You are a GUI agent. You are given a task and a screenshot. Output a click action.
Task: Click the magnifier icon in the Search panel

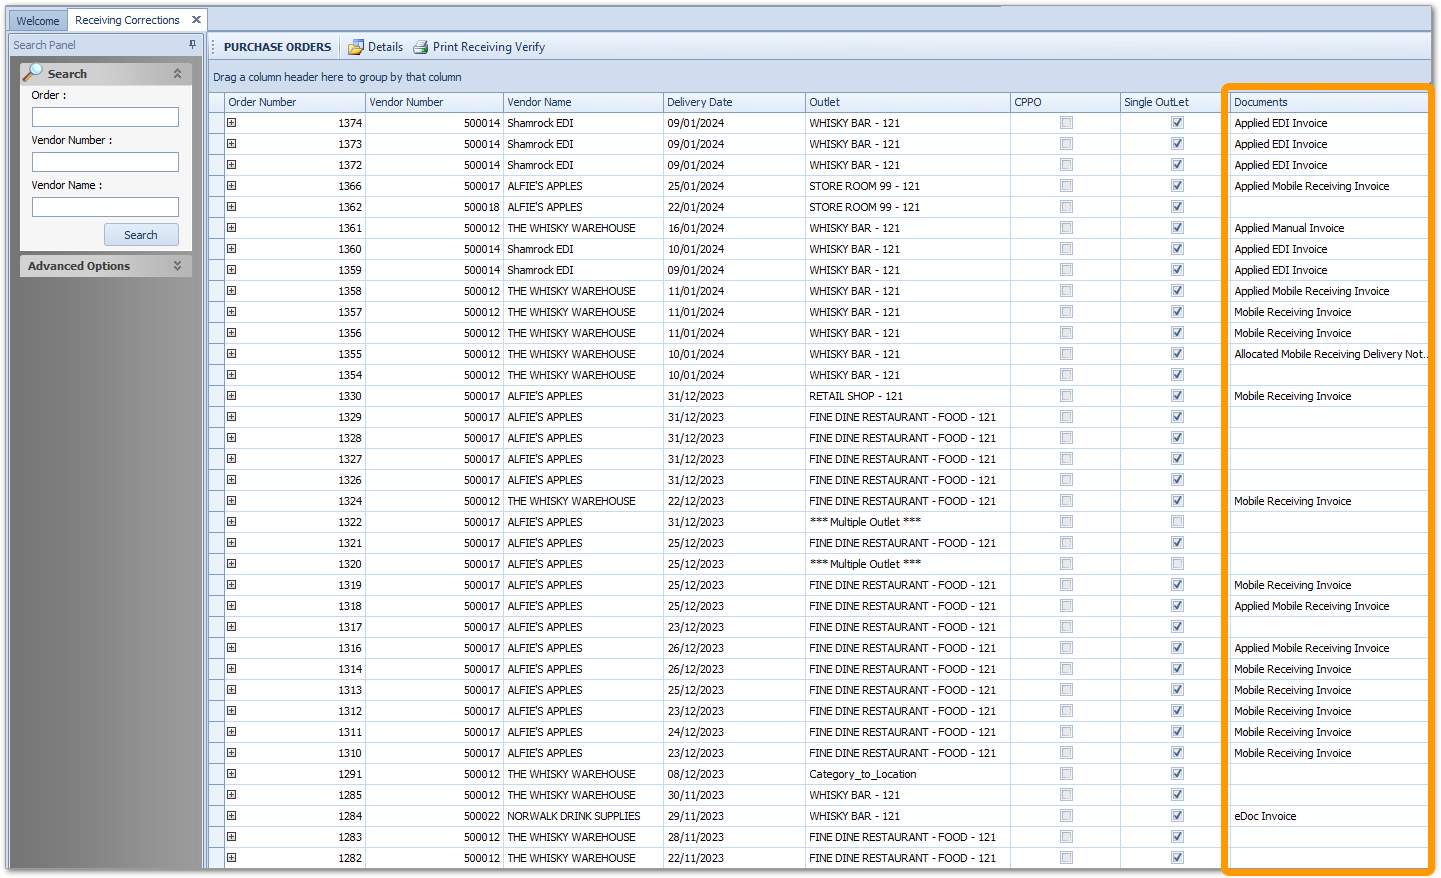coord(34,72)
